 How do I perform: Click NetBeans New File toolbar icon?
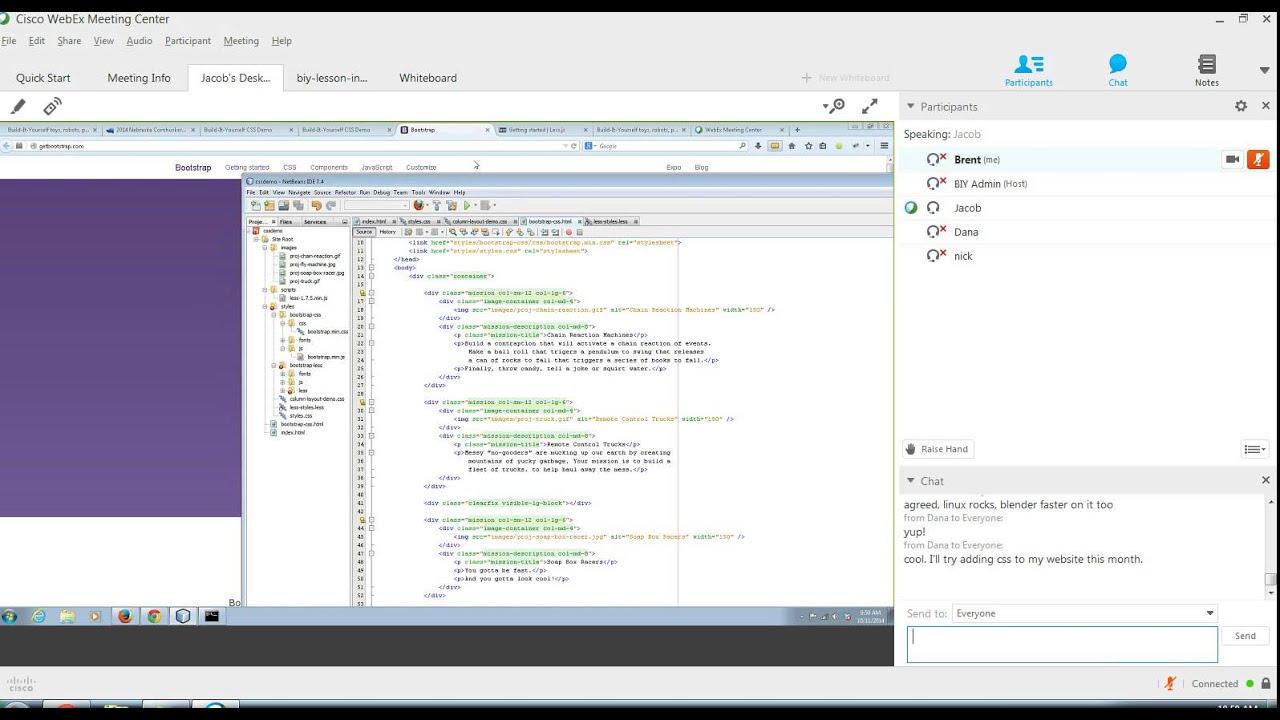coord(256,205)
